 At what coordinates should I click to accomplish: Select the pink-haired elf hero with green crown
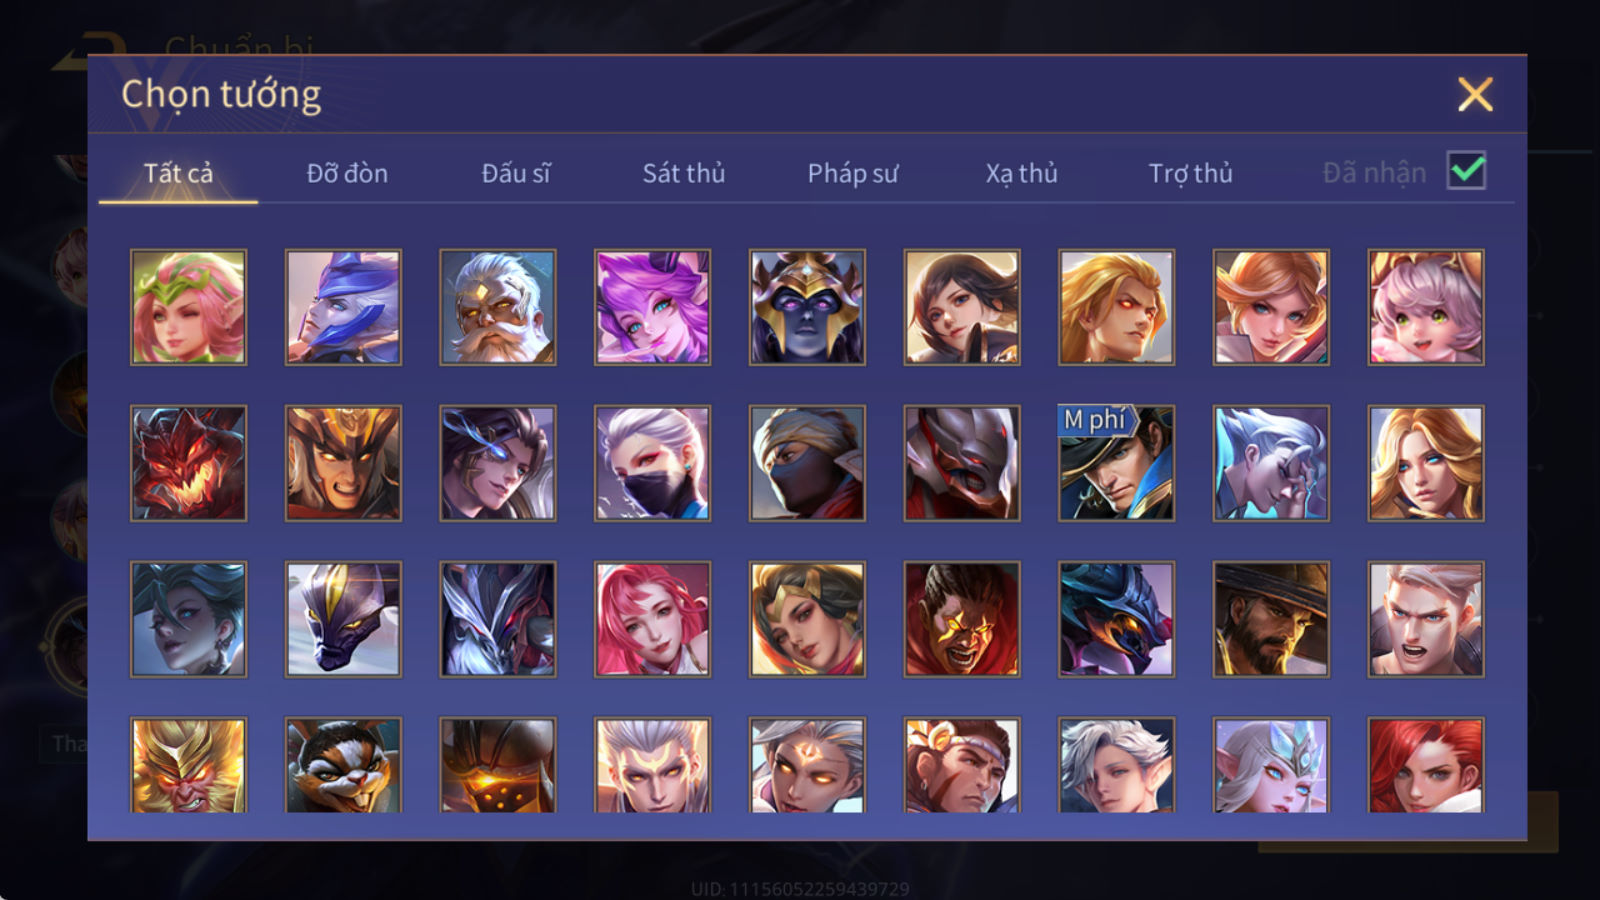tap(188, 307)
